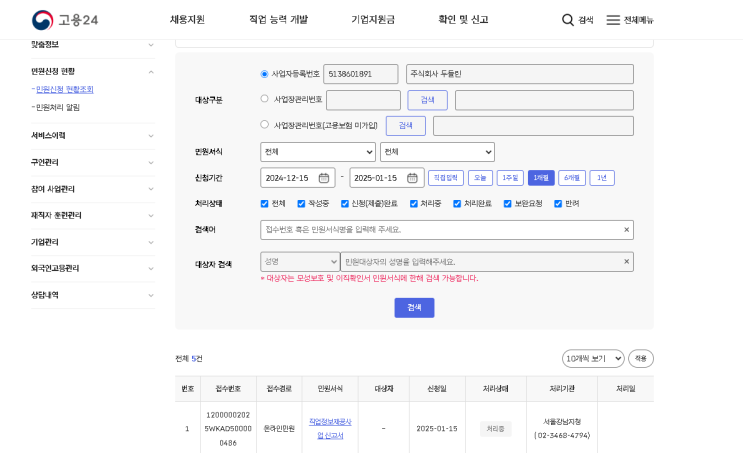Screen dimensions: 743x453
Task: Open first 민원서식 전체 dropdown
Action: click(318, 152)
